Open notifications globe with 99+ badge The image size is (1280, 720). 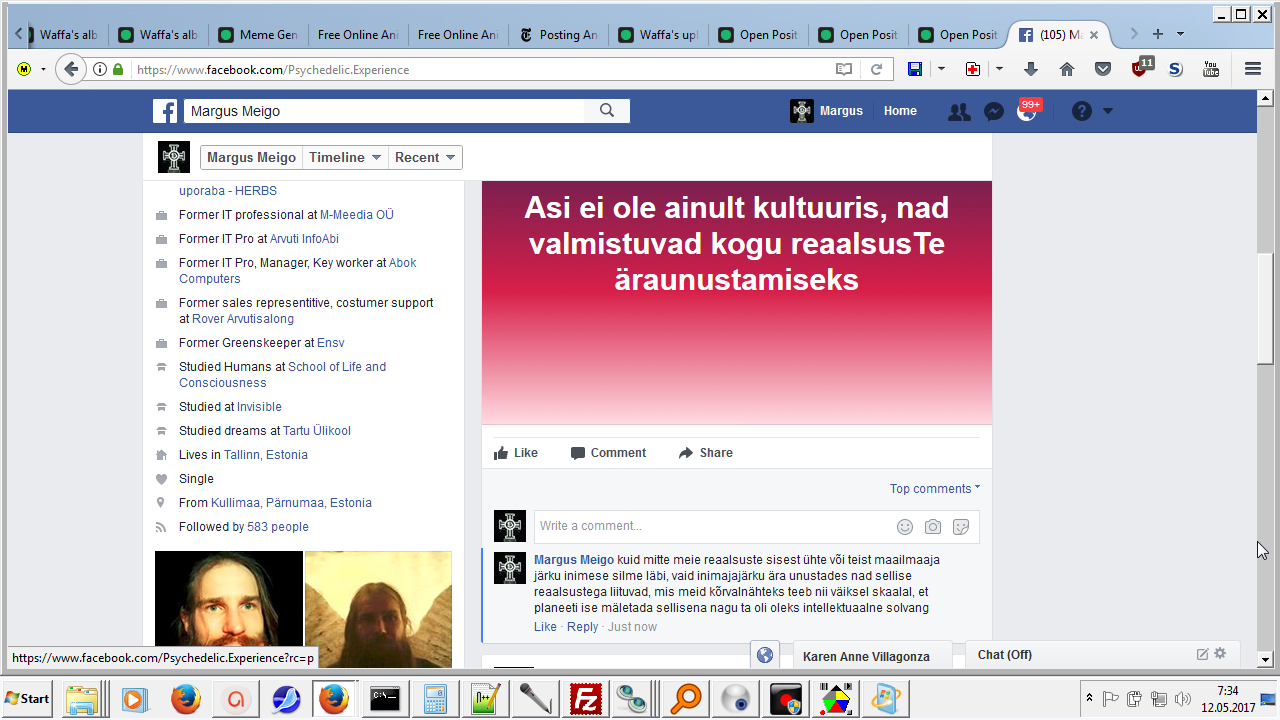pos(1026,112)
